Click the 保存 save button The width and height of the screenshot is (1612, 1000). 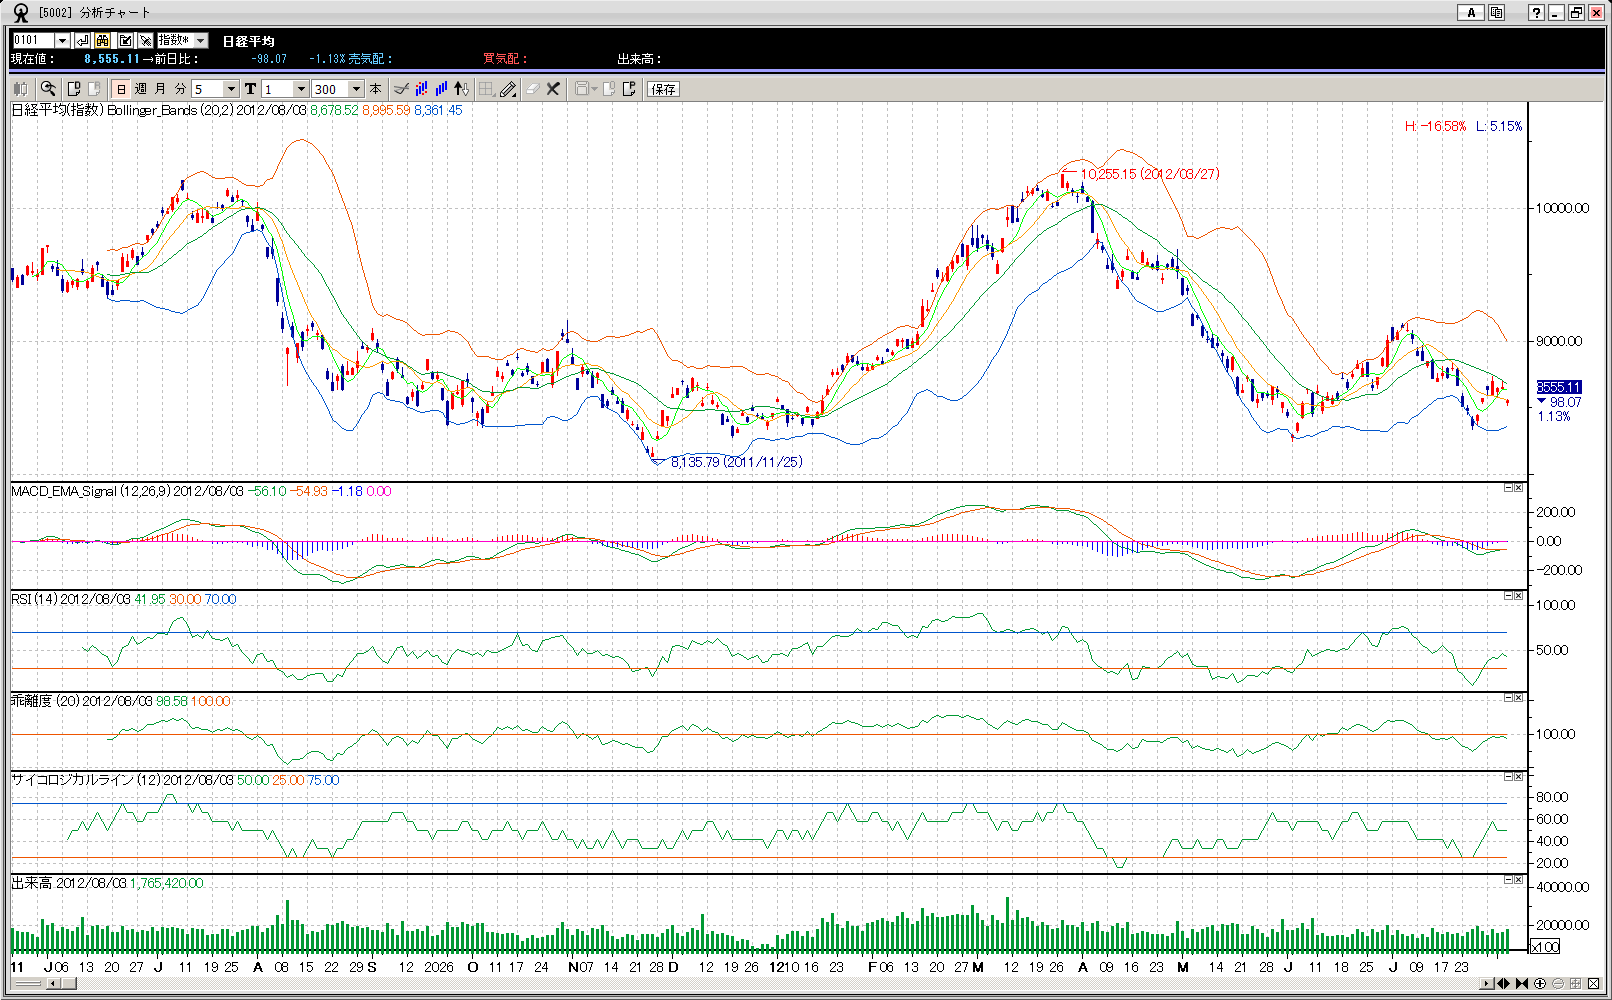point(663,89)
